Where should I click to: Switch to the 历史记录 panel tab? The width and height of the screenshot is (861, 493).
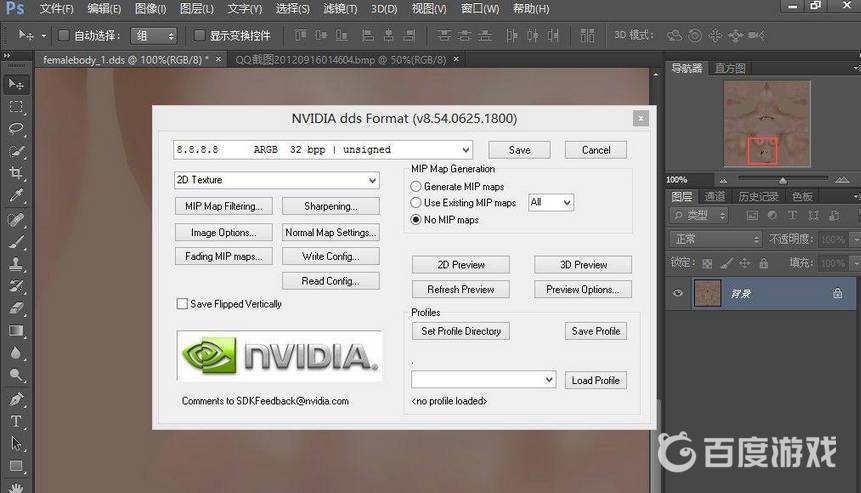(758, 197)
